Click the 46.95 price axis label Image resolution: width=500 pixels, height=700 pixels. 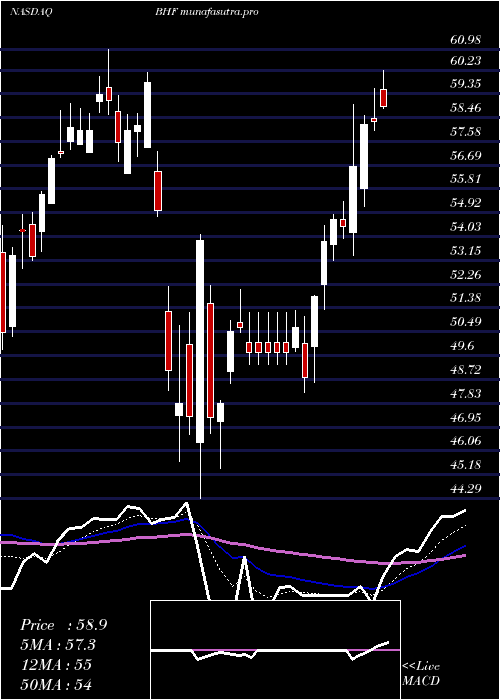[x=466, y=417]
